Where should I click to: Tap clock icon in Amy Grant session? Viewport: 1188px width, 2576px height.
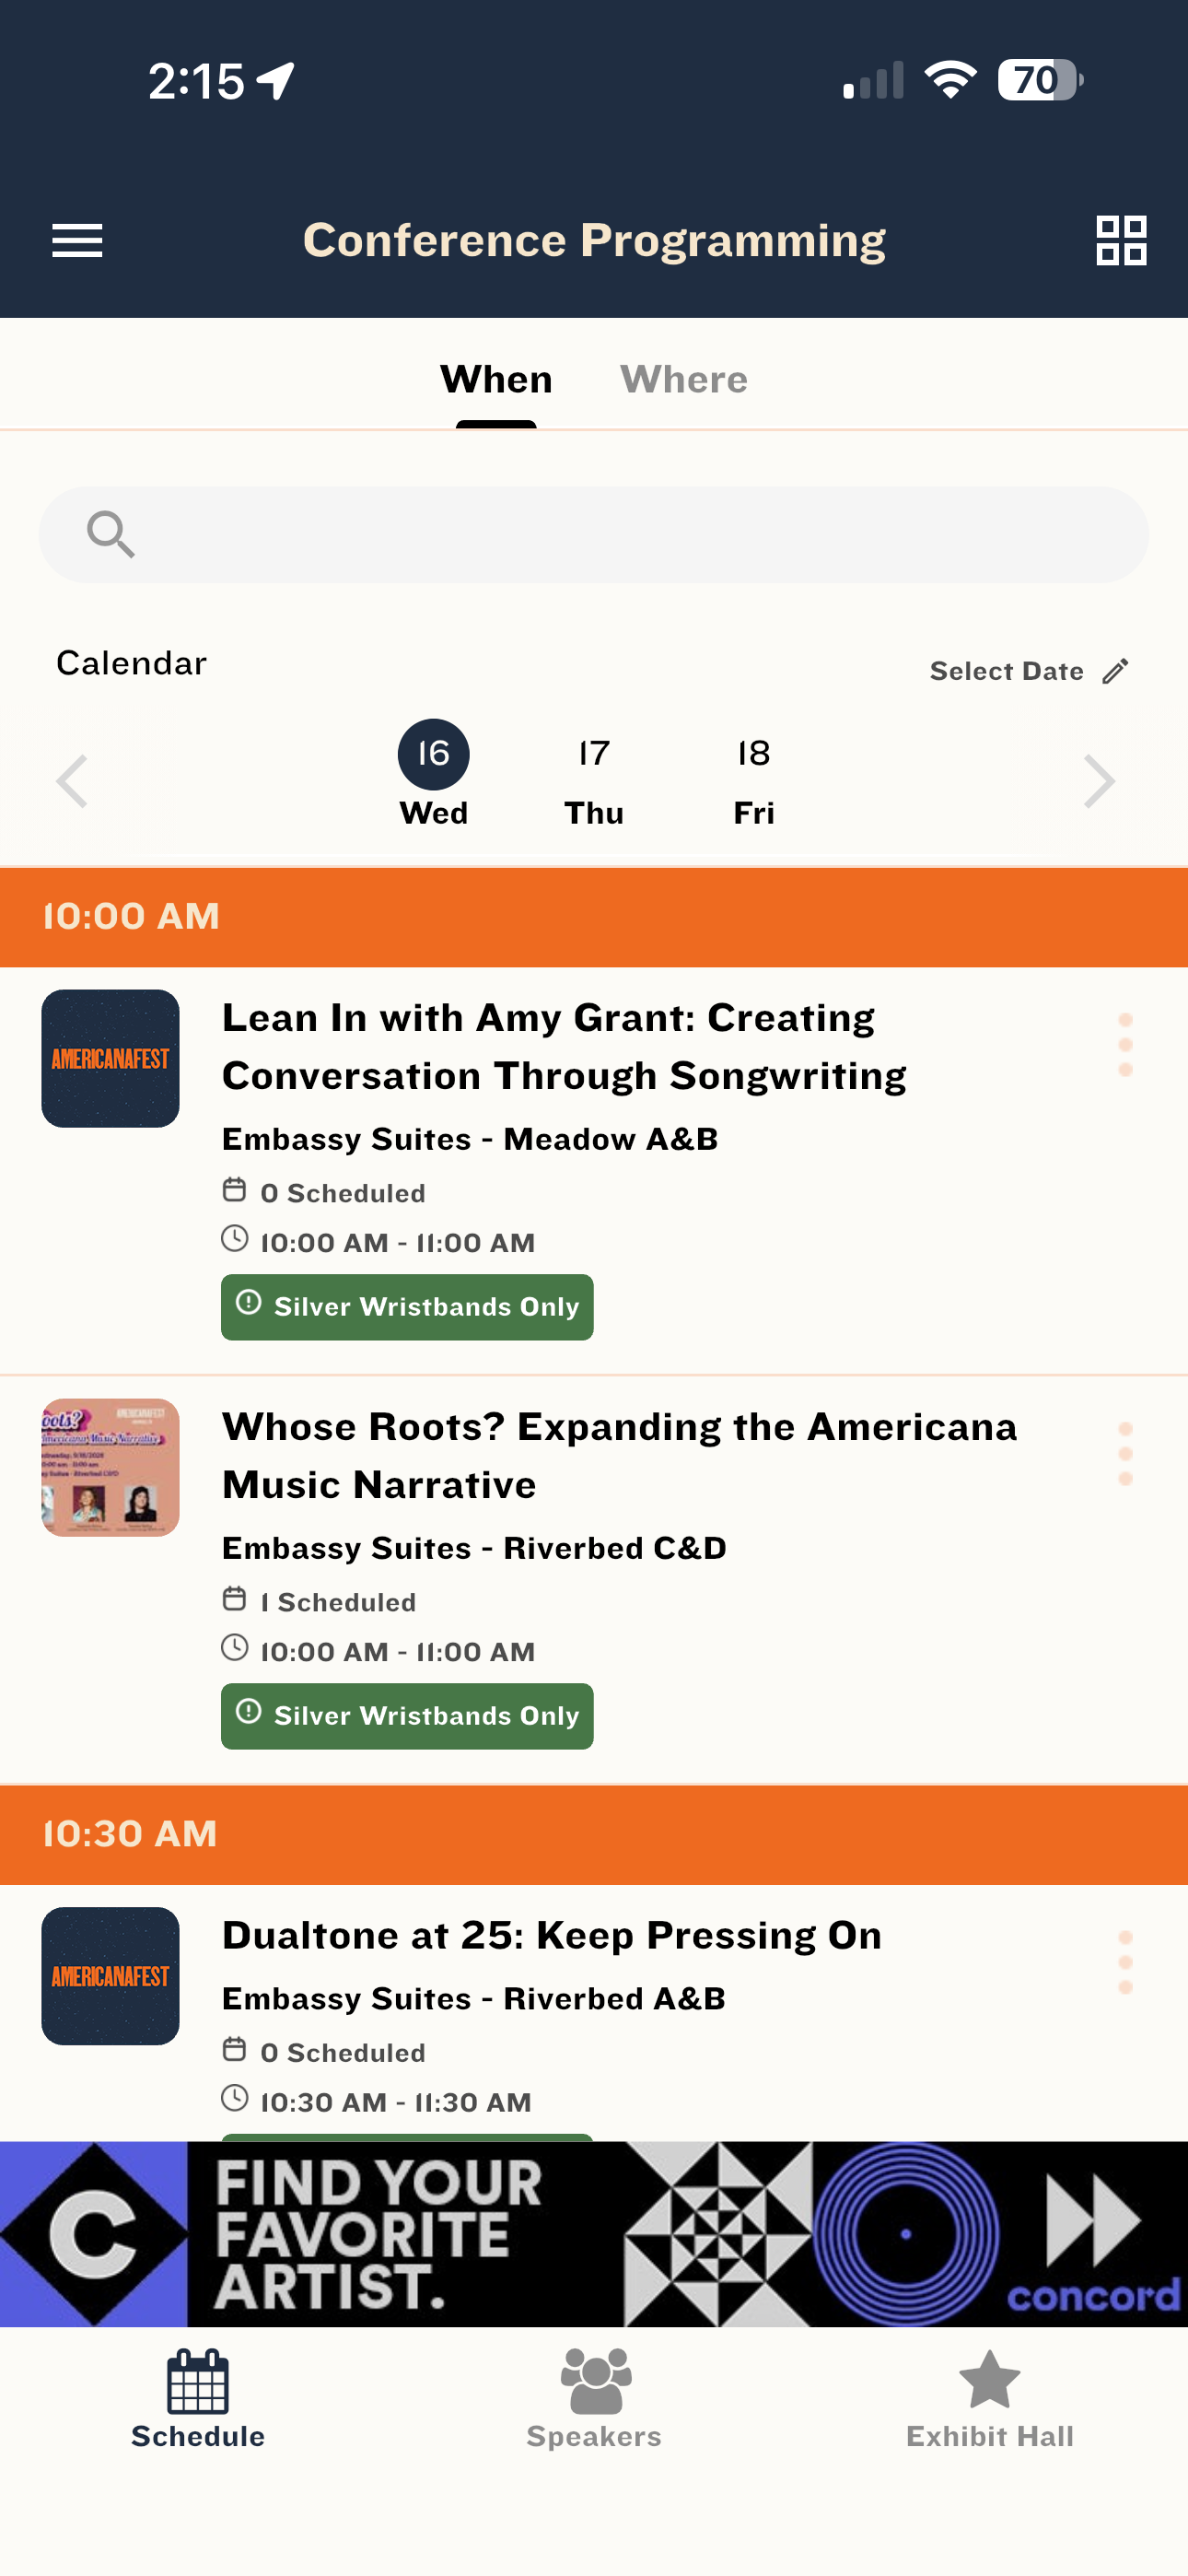(x=234, y=1239)
